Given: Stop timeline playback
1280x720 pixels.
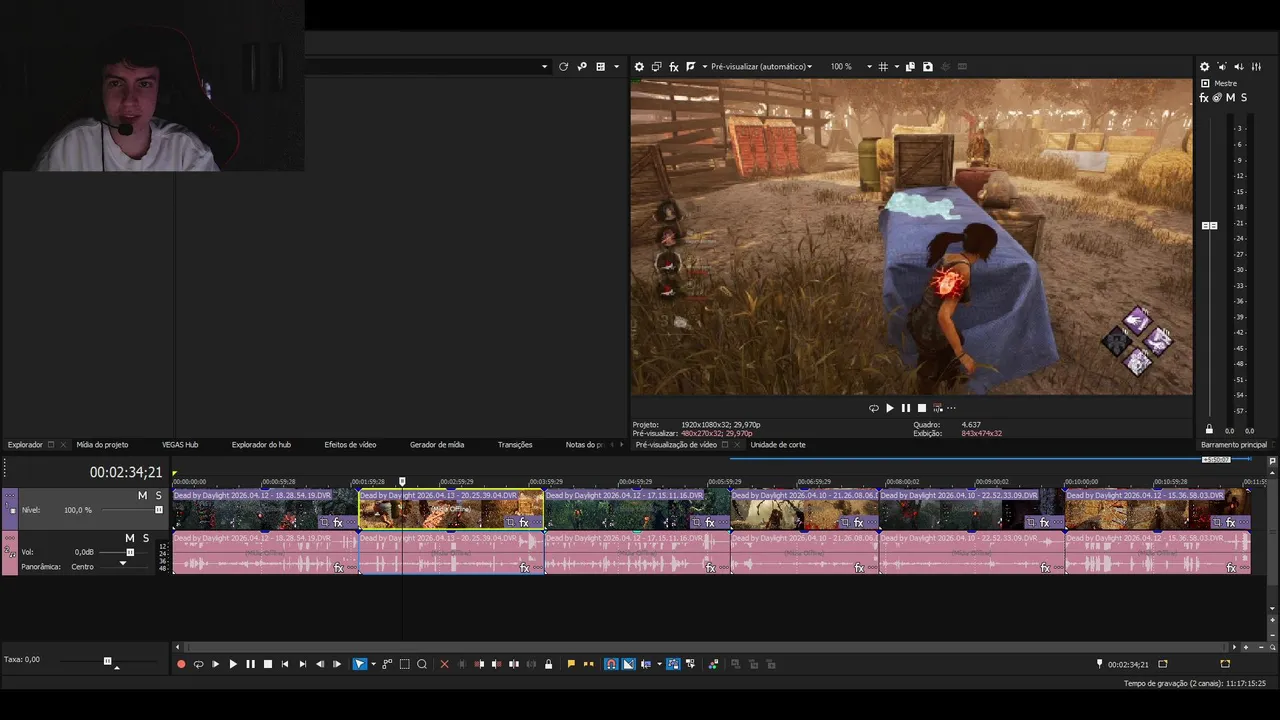Looking at the screenshot, I should (268, 664).
